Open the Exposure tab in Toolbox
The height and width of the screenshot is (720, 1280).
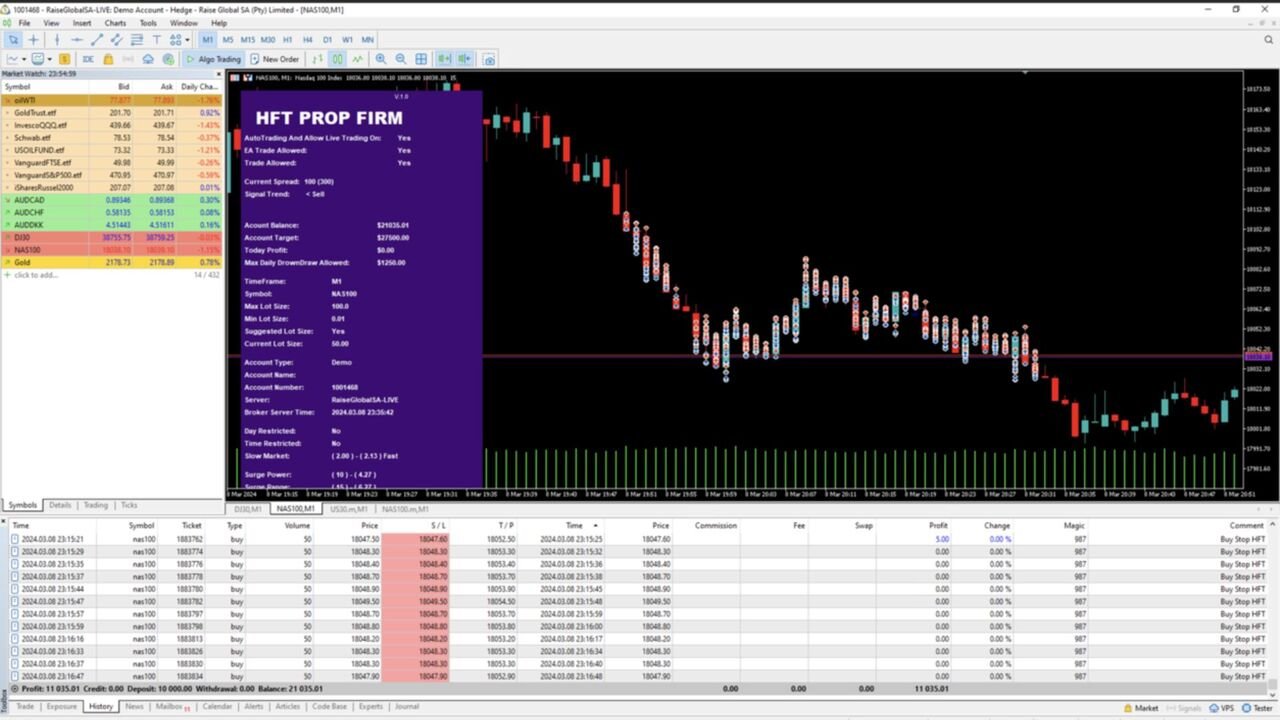tap(62, 706)
